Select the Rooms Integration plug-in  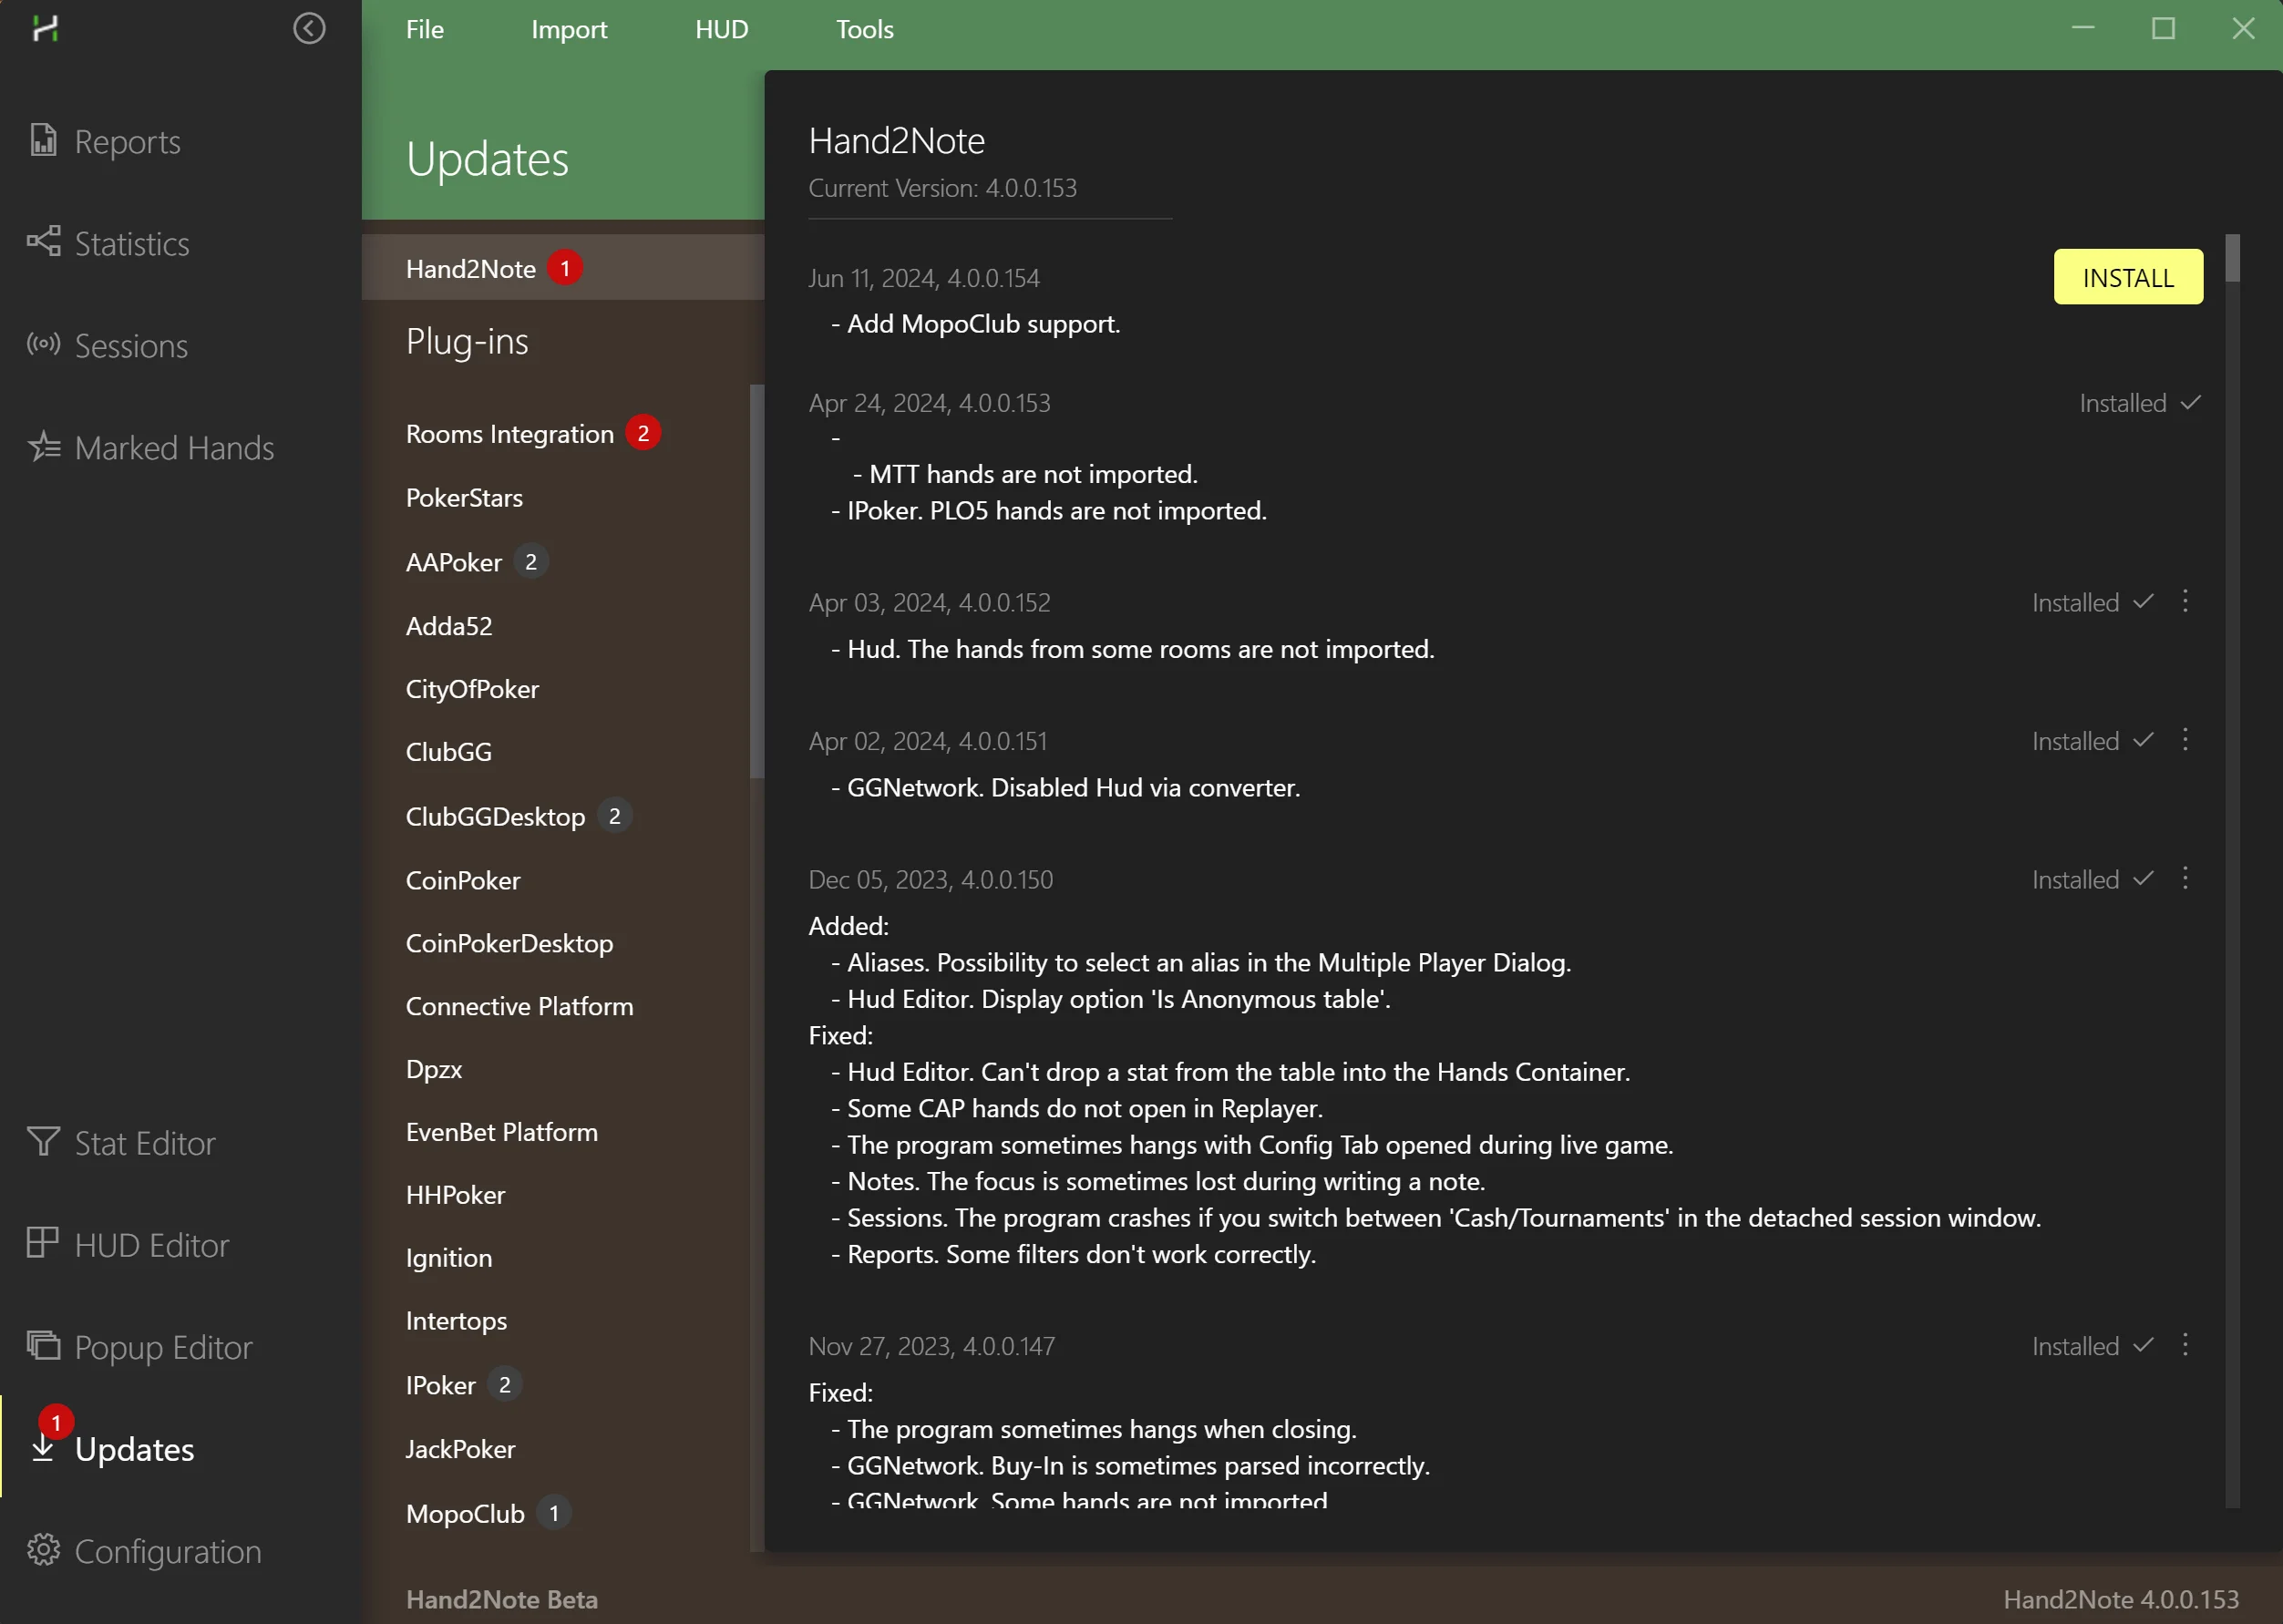pyautogui.click(x=509, y=433)
